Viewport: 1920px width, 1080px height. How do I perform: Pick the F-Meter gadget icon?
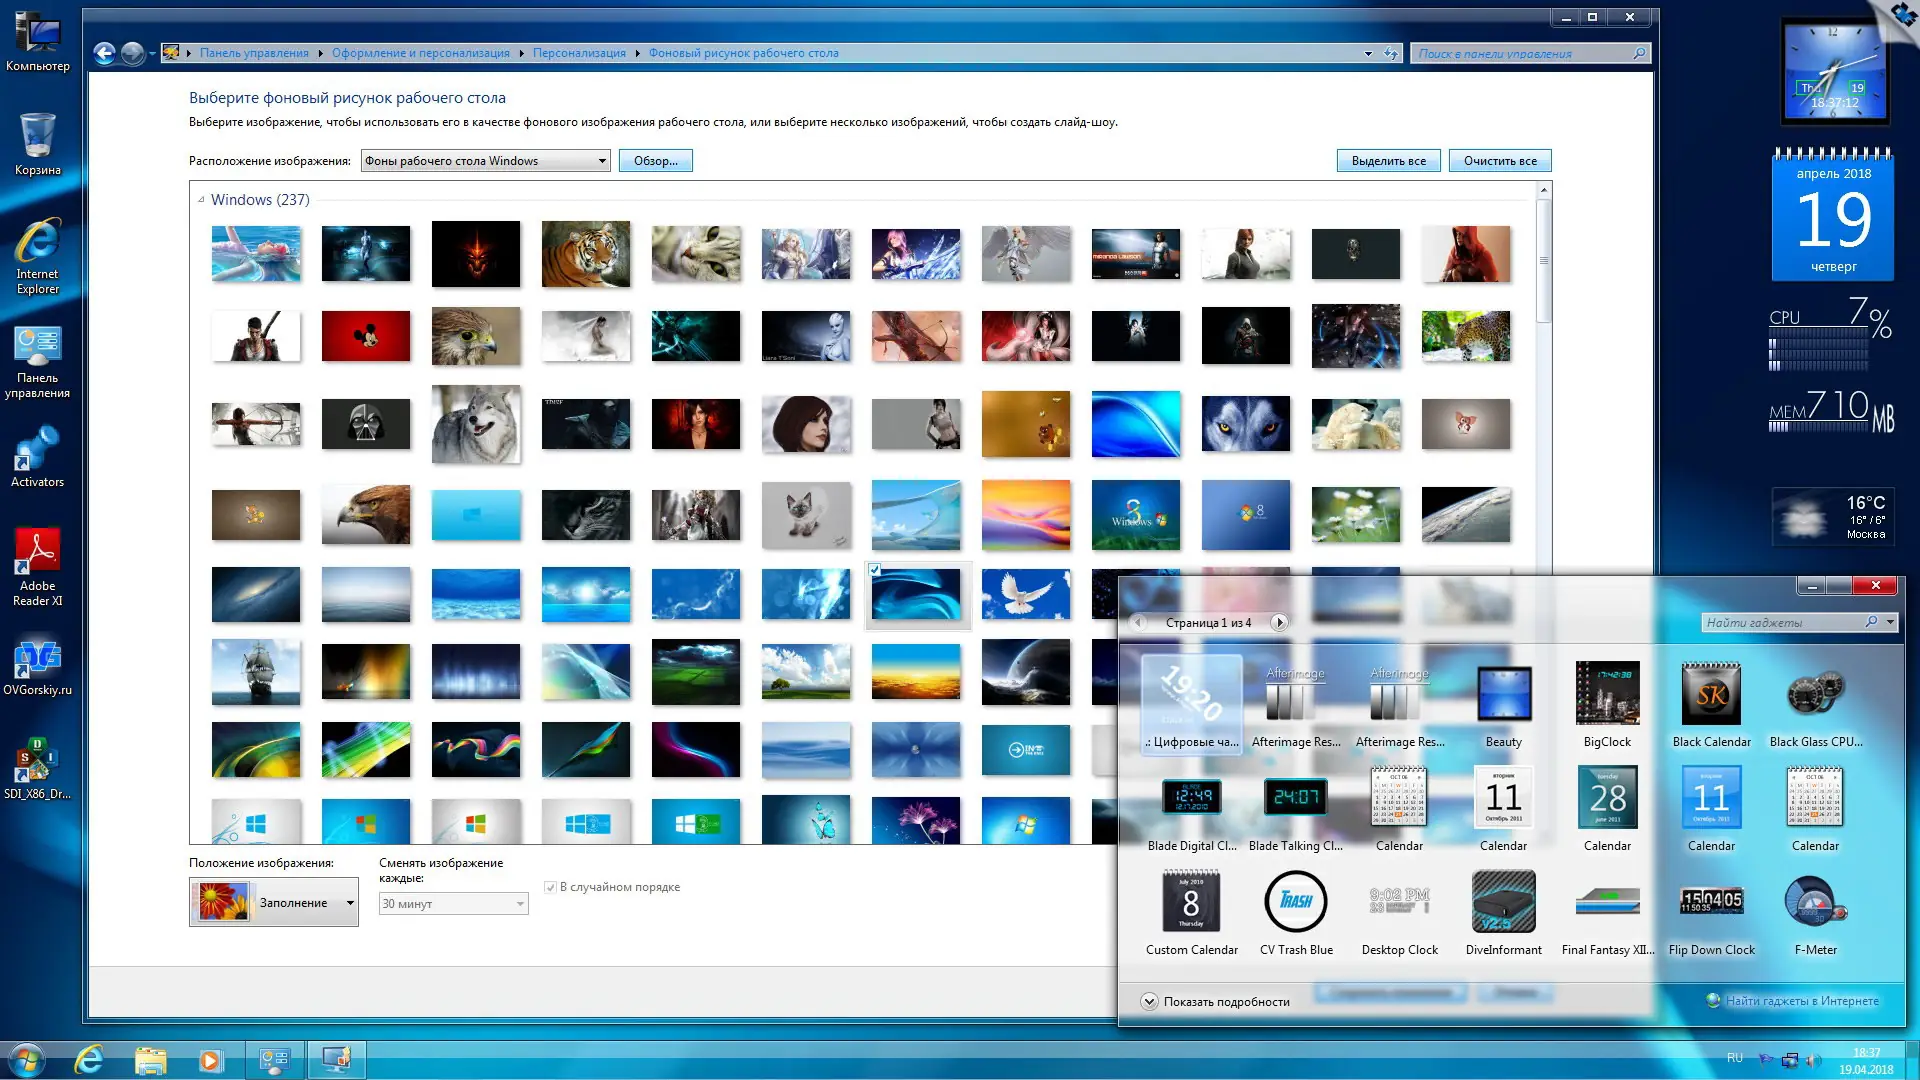coord(1815,901)
